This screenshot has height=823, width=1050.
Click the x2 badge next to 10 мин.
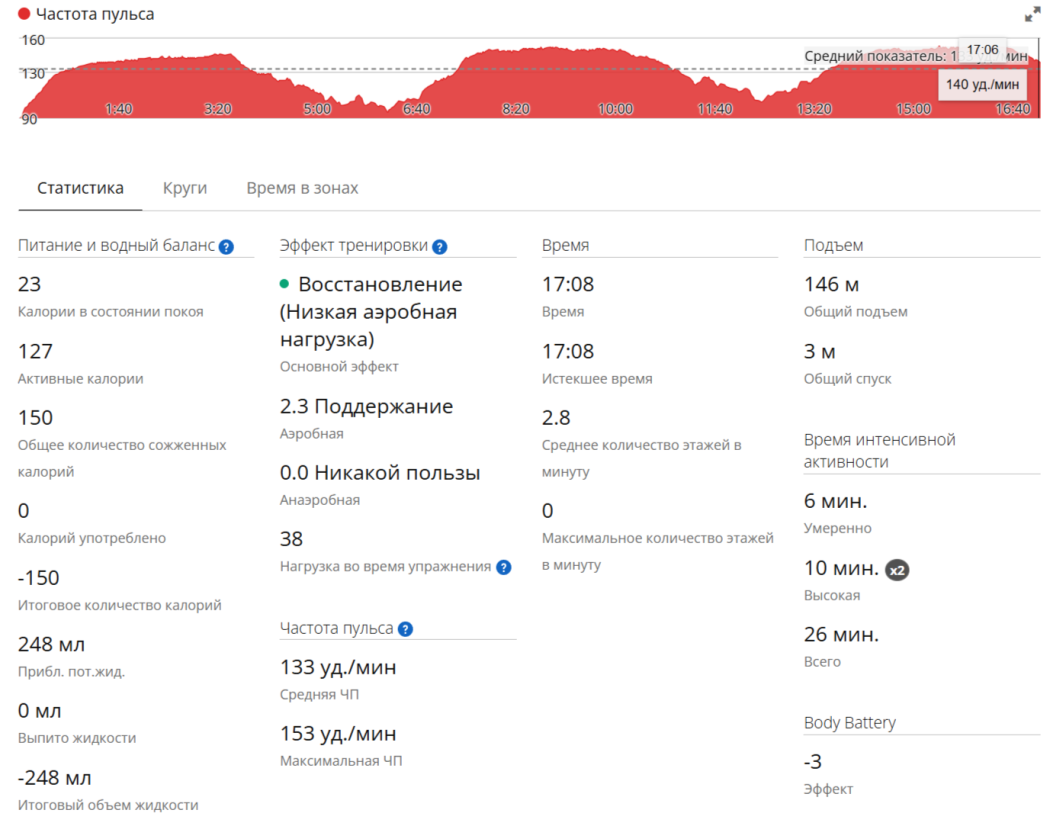[897, 570]
